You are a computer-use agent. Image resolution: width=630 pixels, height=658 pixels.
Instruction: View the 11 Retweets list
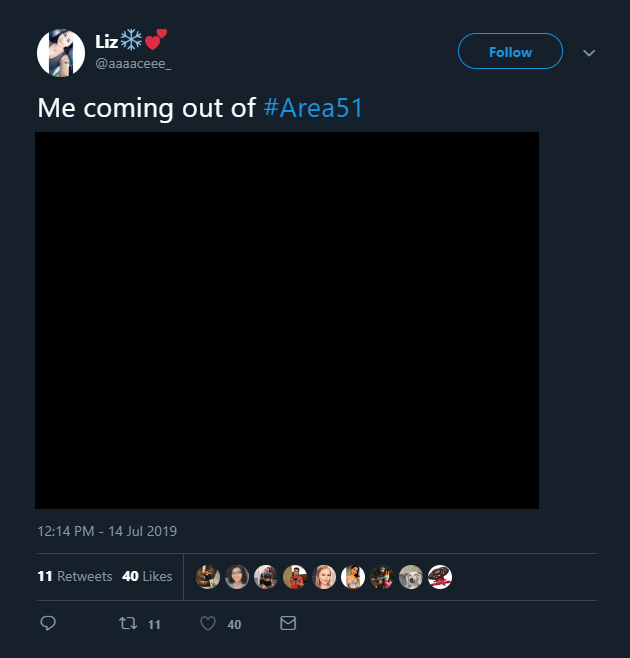pos(75,576)
